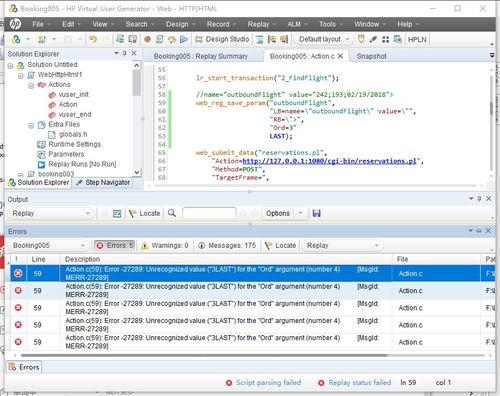500x396 pixels.
Task: Click the search magnifier in Output panel
Action: pos(172,213)
